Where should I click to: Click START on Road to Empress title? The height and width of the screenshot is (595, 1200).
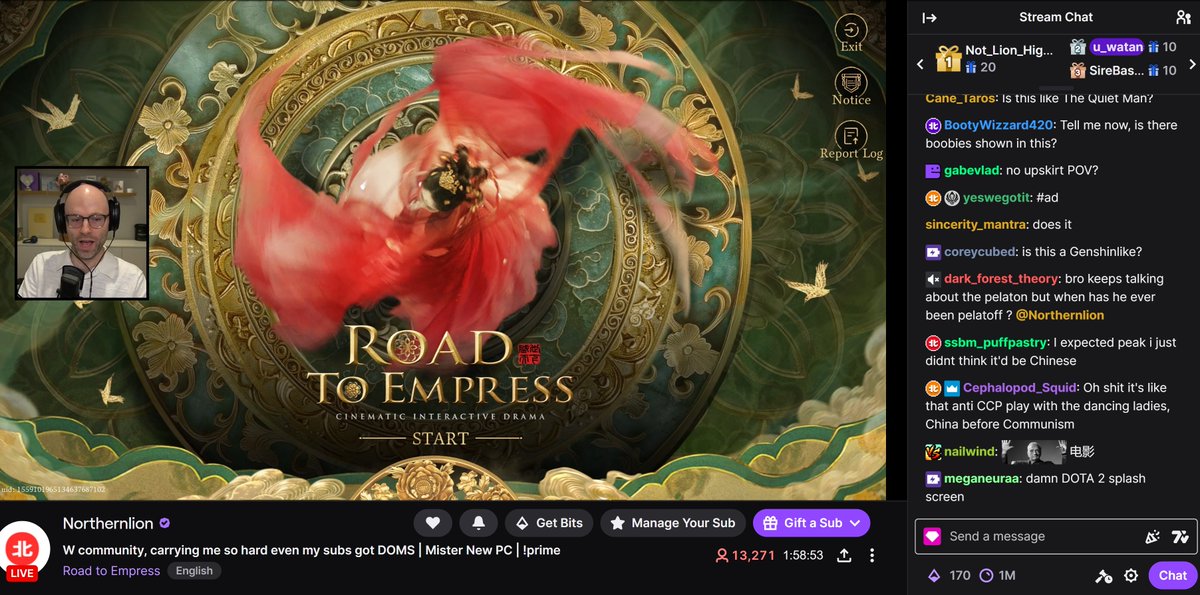point(440,438)
